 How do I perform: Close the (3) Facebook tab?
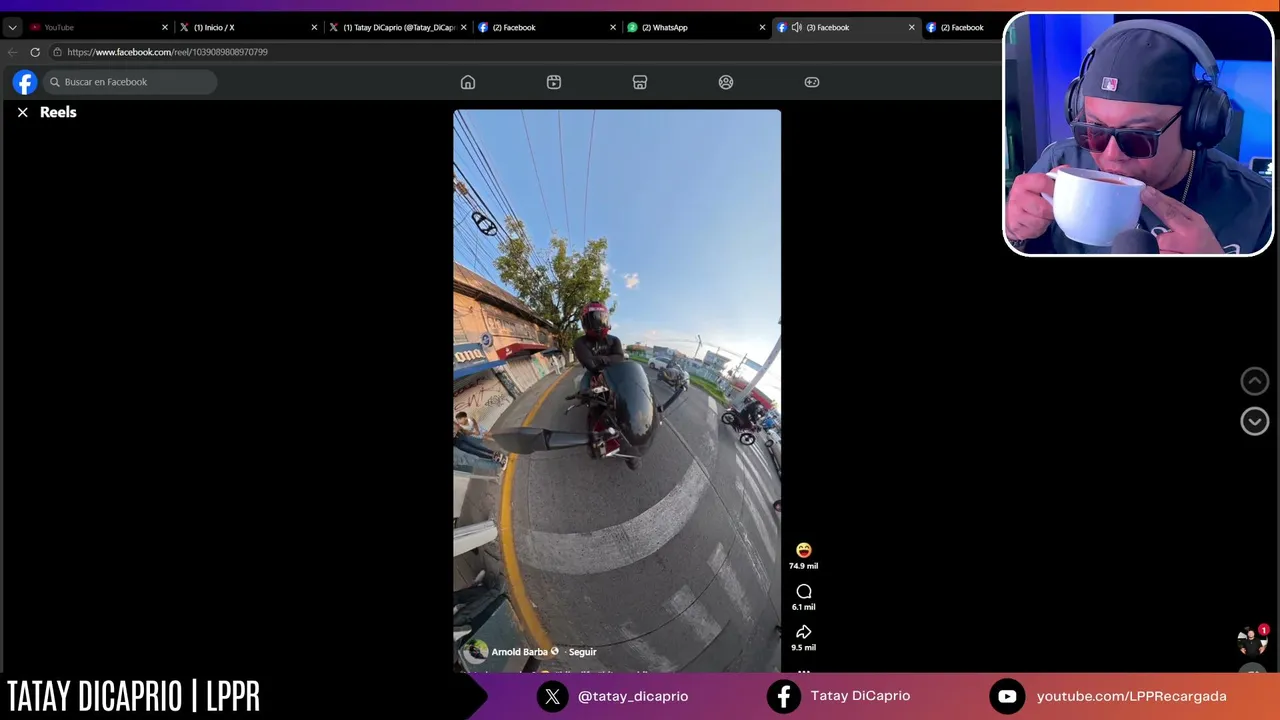911,27
